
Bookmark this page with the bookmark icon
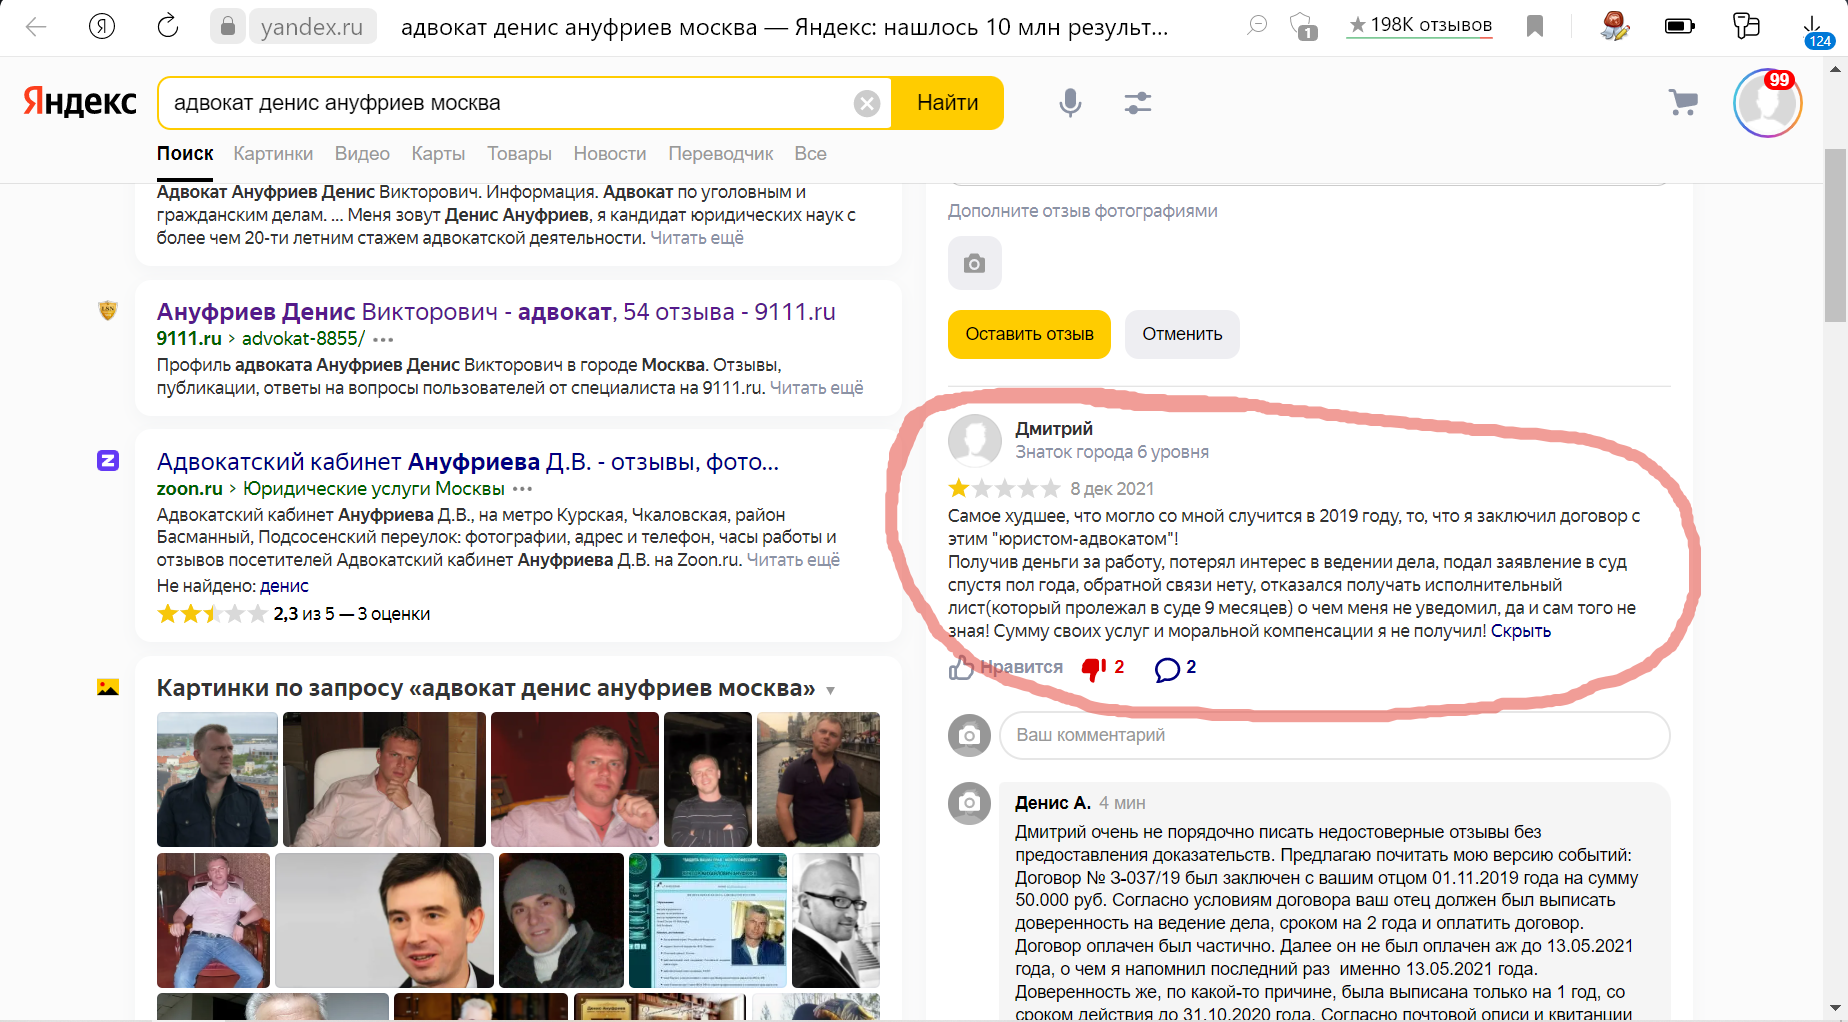click(1535, 27)
